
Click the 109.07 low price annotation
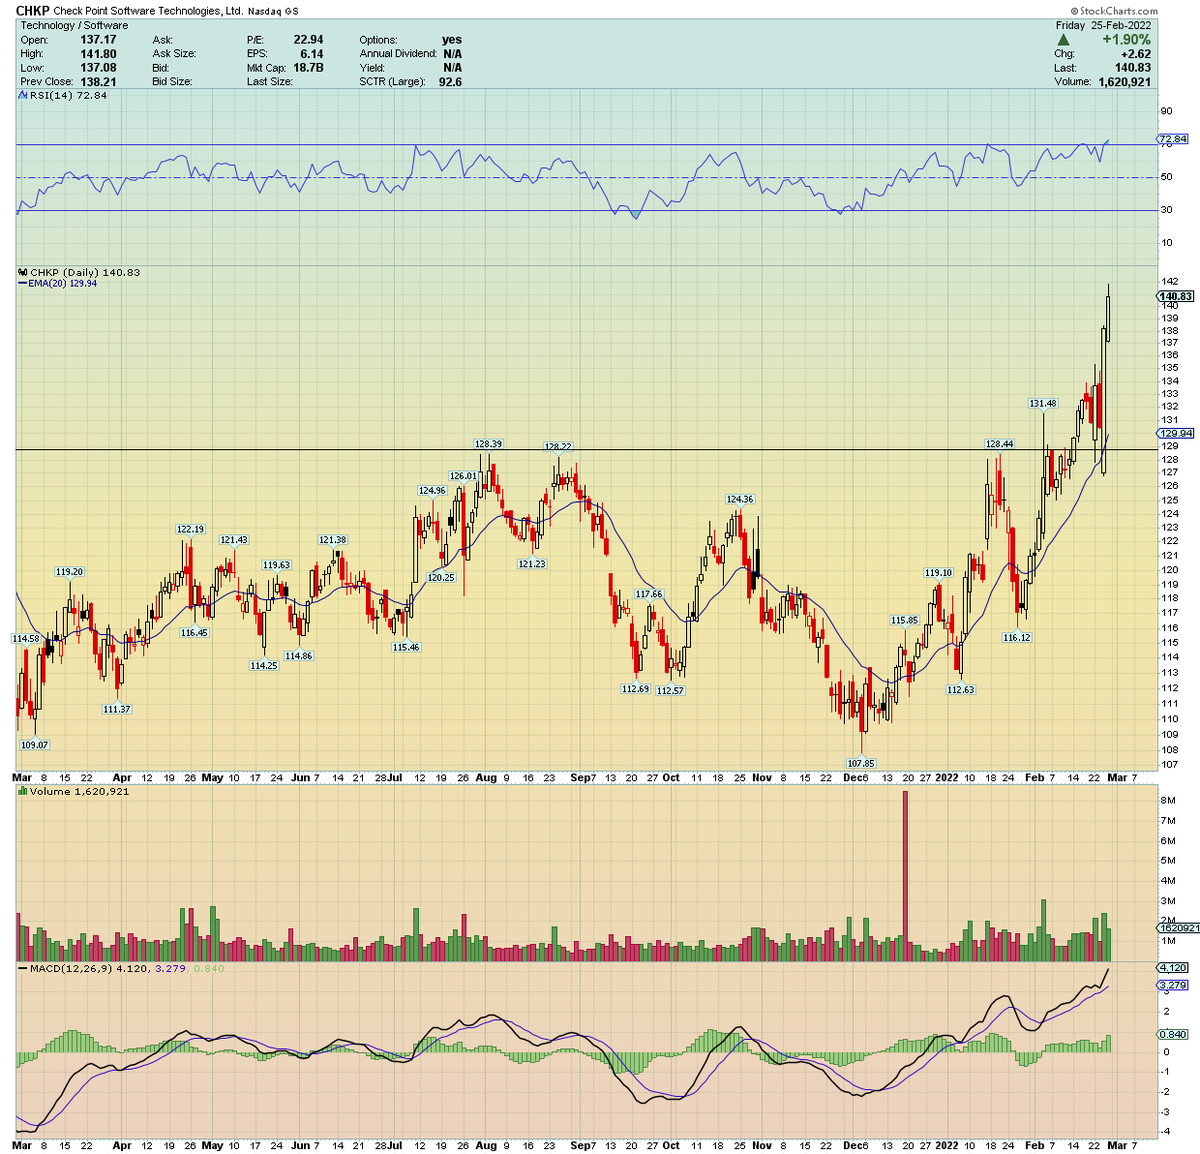coord(35,744)
